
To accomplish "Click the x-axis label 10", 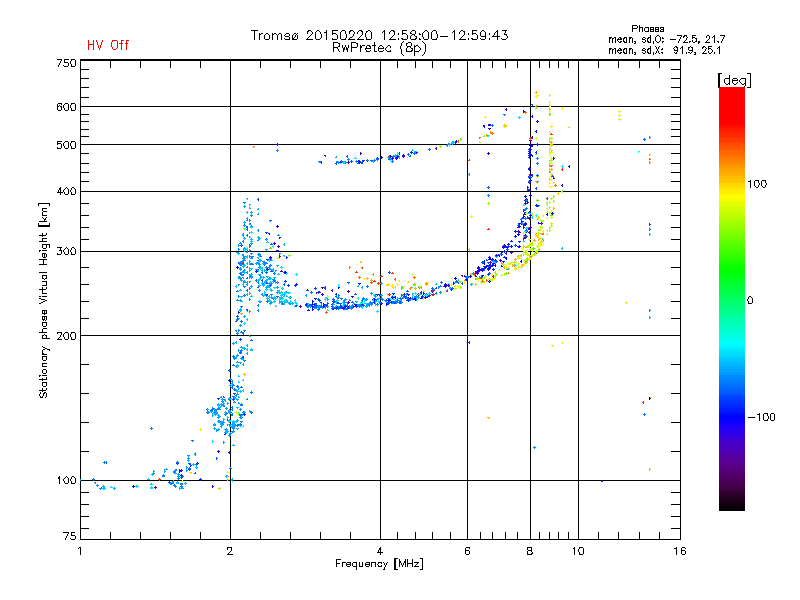I will coord(578,551).
